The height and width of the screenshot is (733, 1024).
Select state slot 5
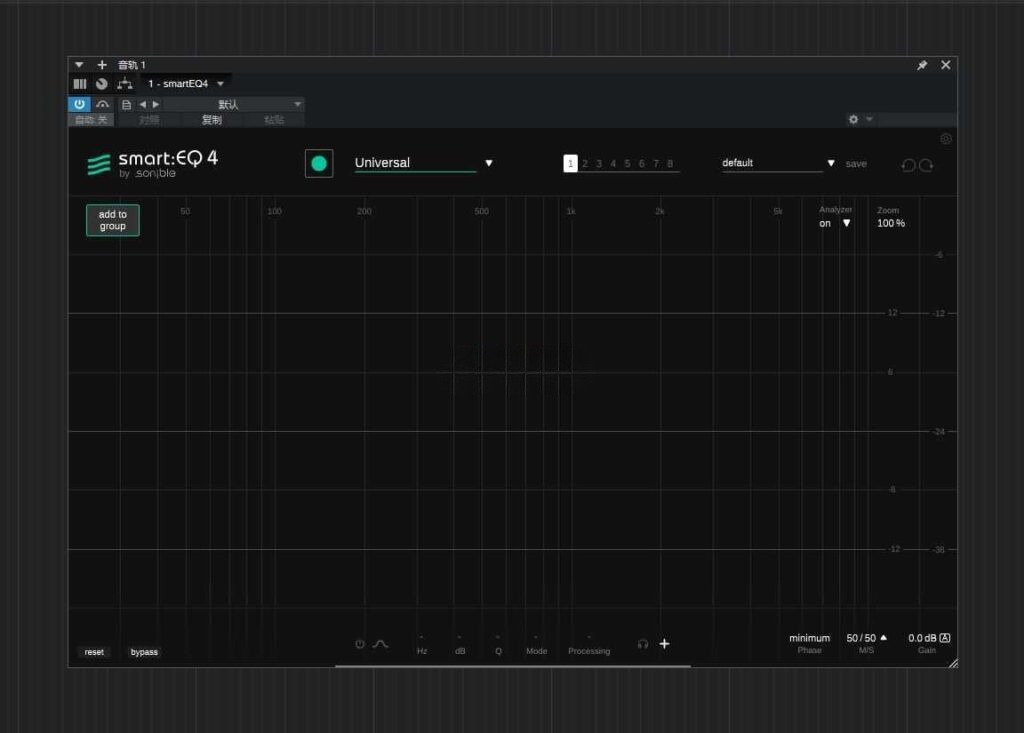pos(628,163)
